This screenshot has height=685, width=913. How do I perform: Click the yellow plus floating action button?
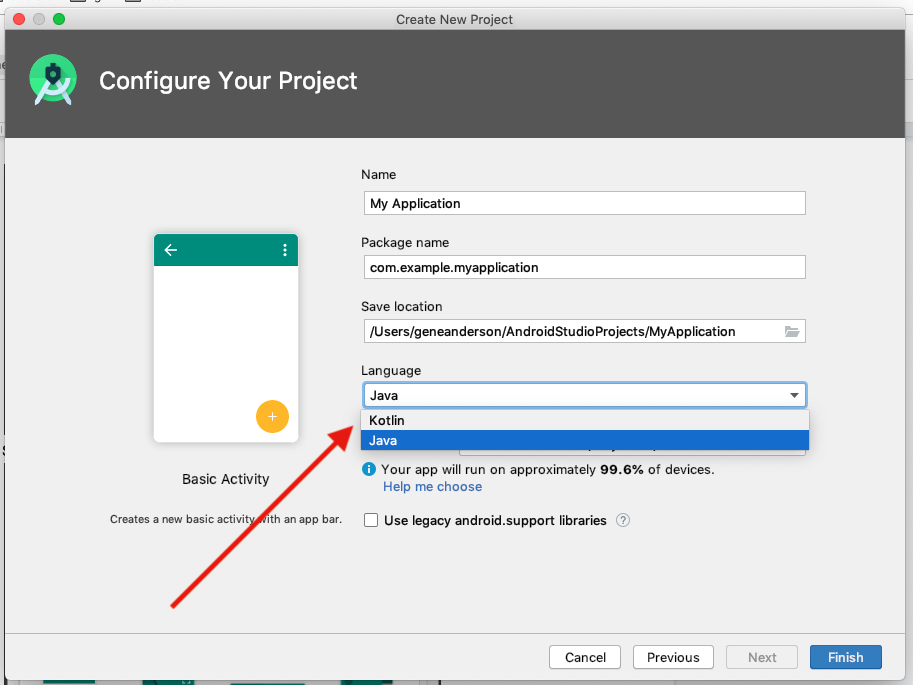pyautogui.click(x=272, y=416)
